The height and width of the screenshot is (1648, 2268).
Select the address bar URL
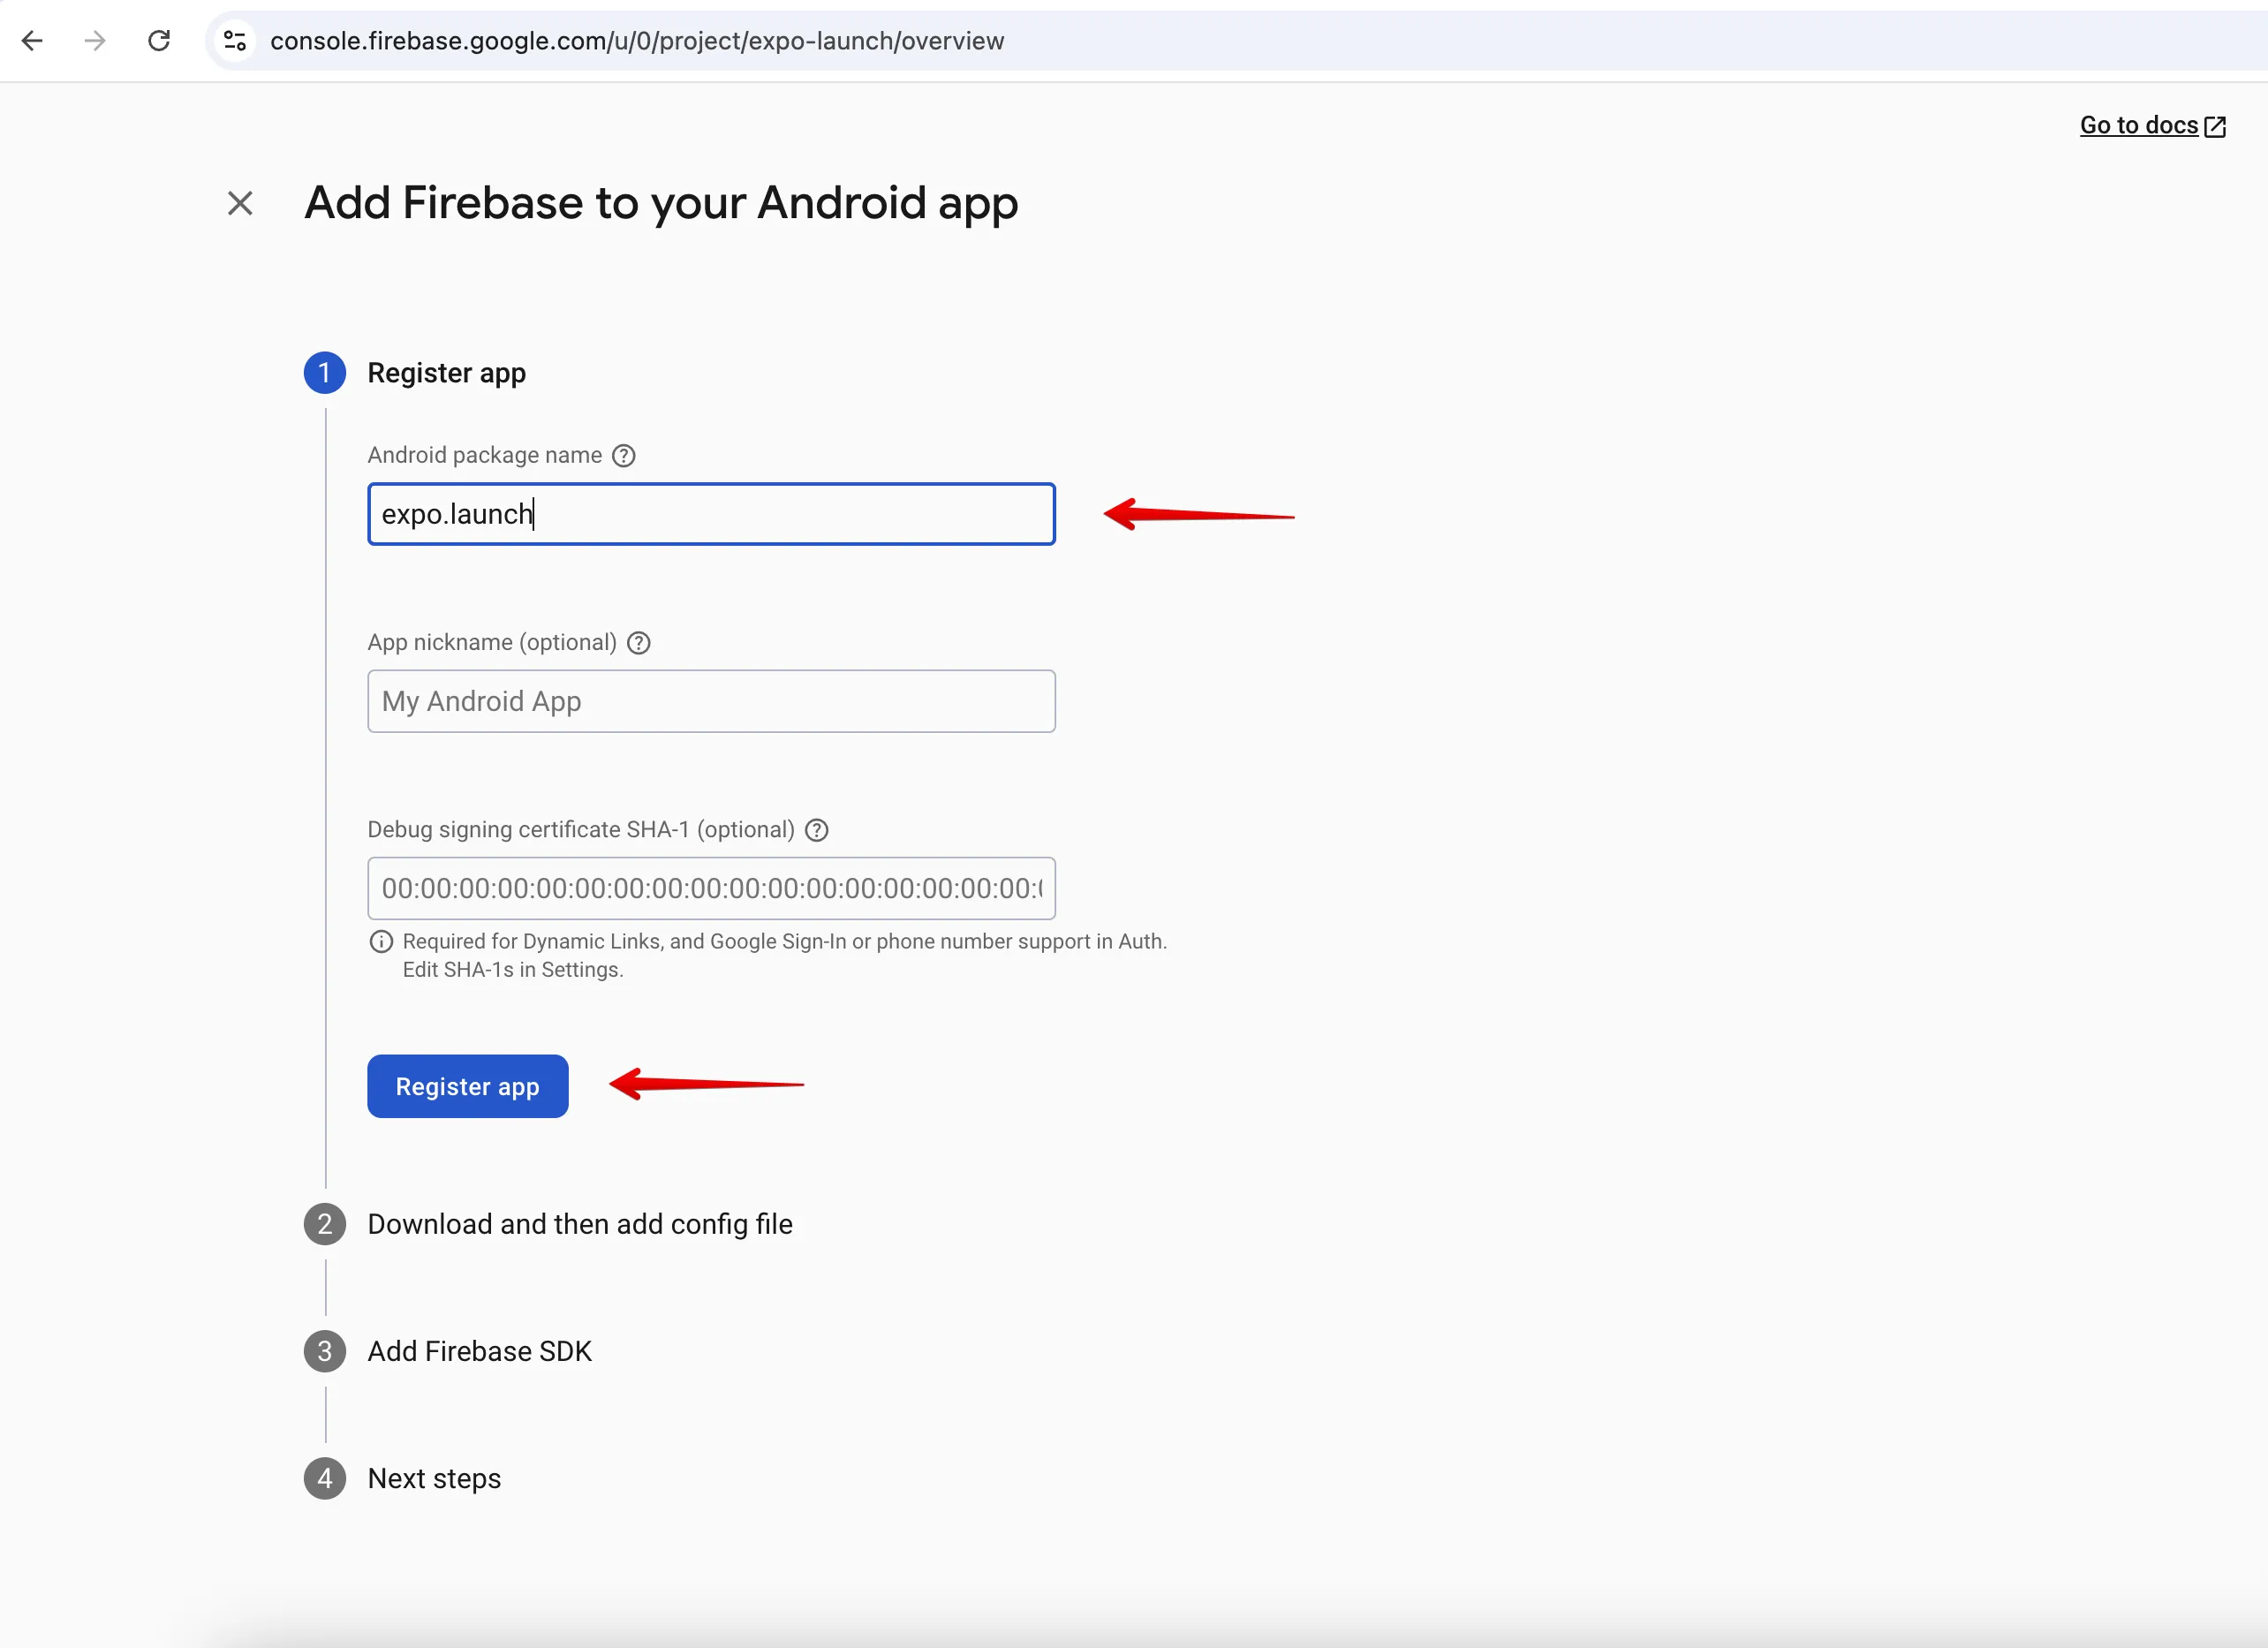pos(637,41)
